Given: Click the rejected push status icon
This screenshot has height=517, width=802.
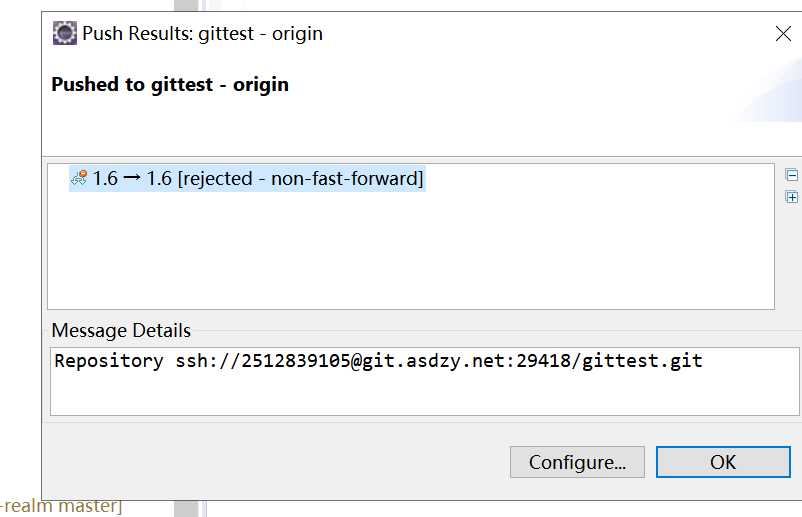Looking at the screenshot, I should [x=79, y=178].
